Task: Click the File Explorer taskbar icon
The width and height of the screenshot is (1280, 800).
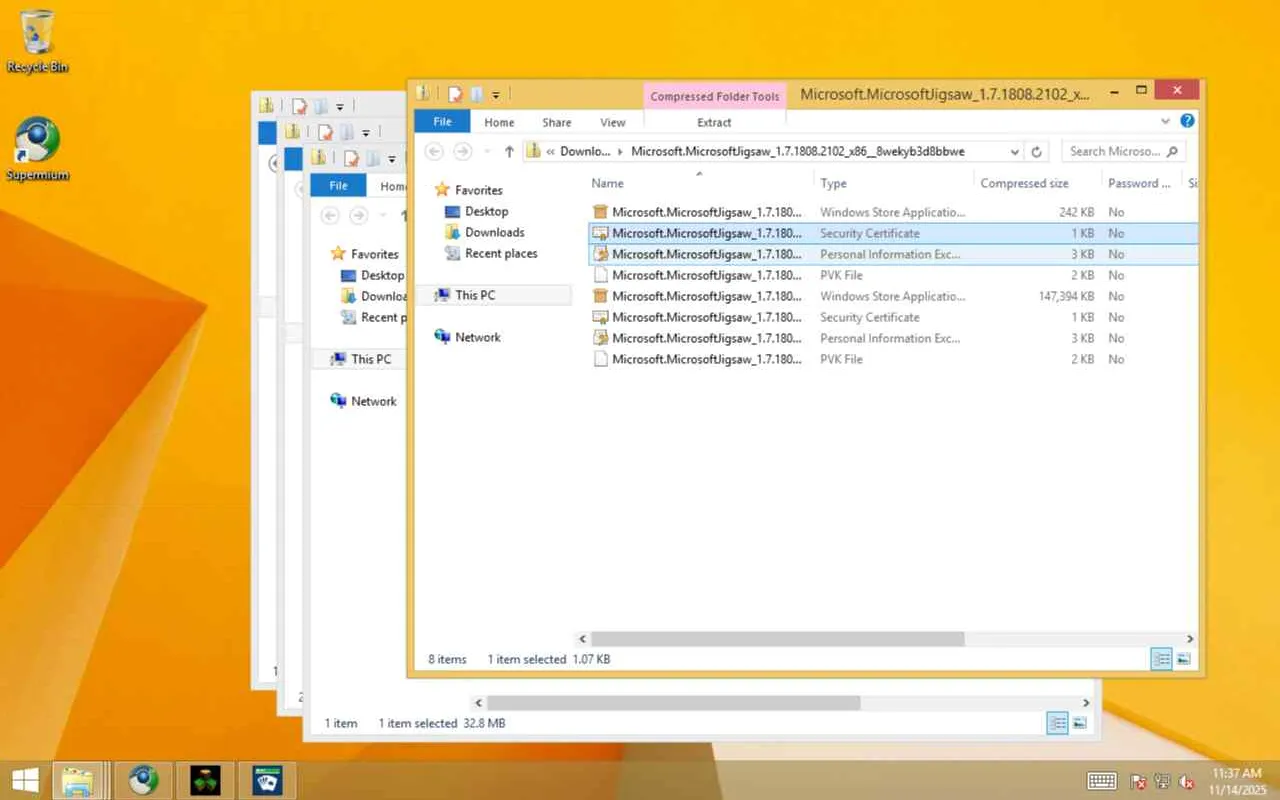Action: (79, 780)
